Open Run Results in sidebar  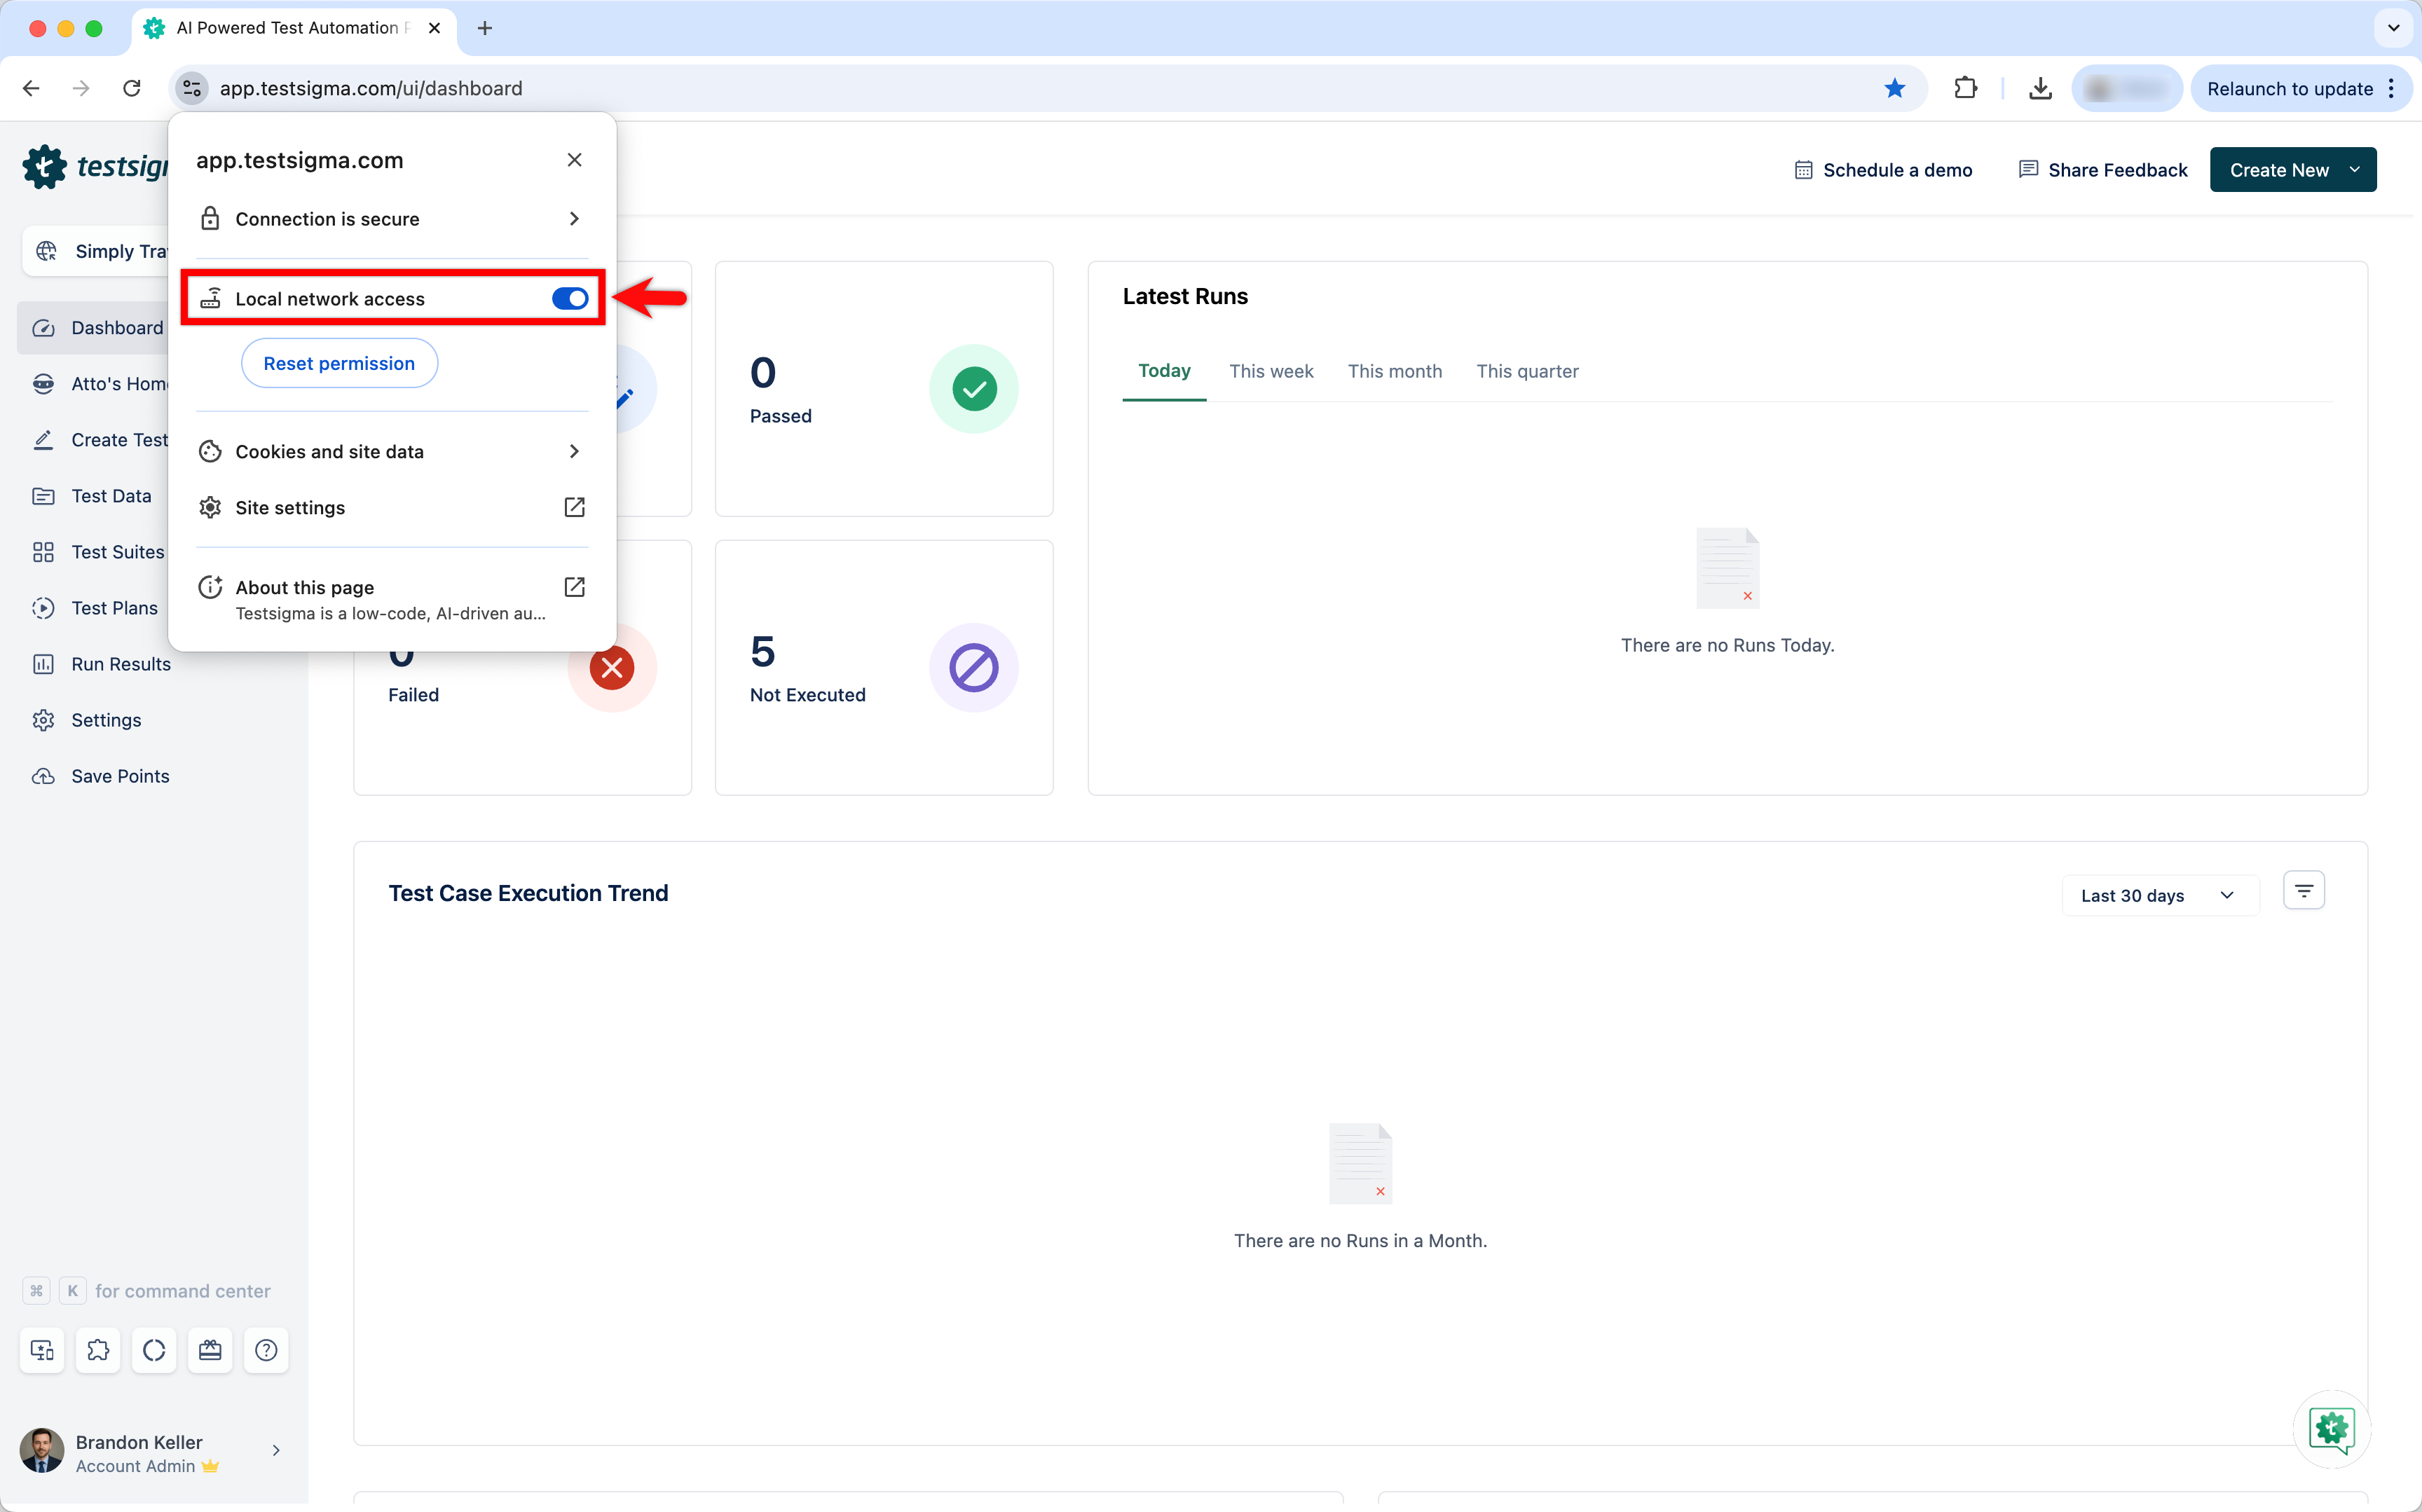pos(121,664)
